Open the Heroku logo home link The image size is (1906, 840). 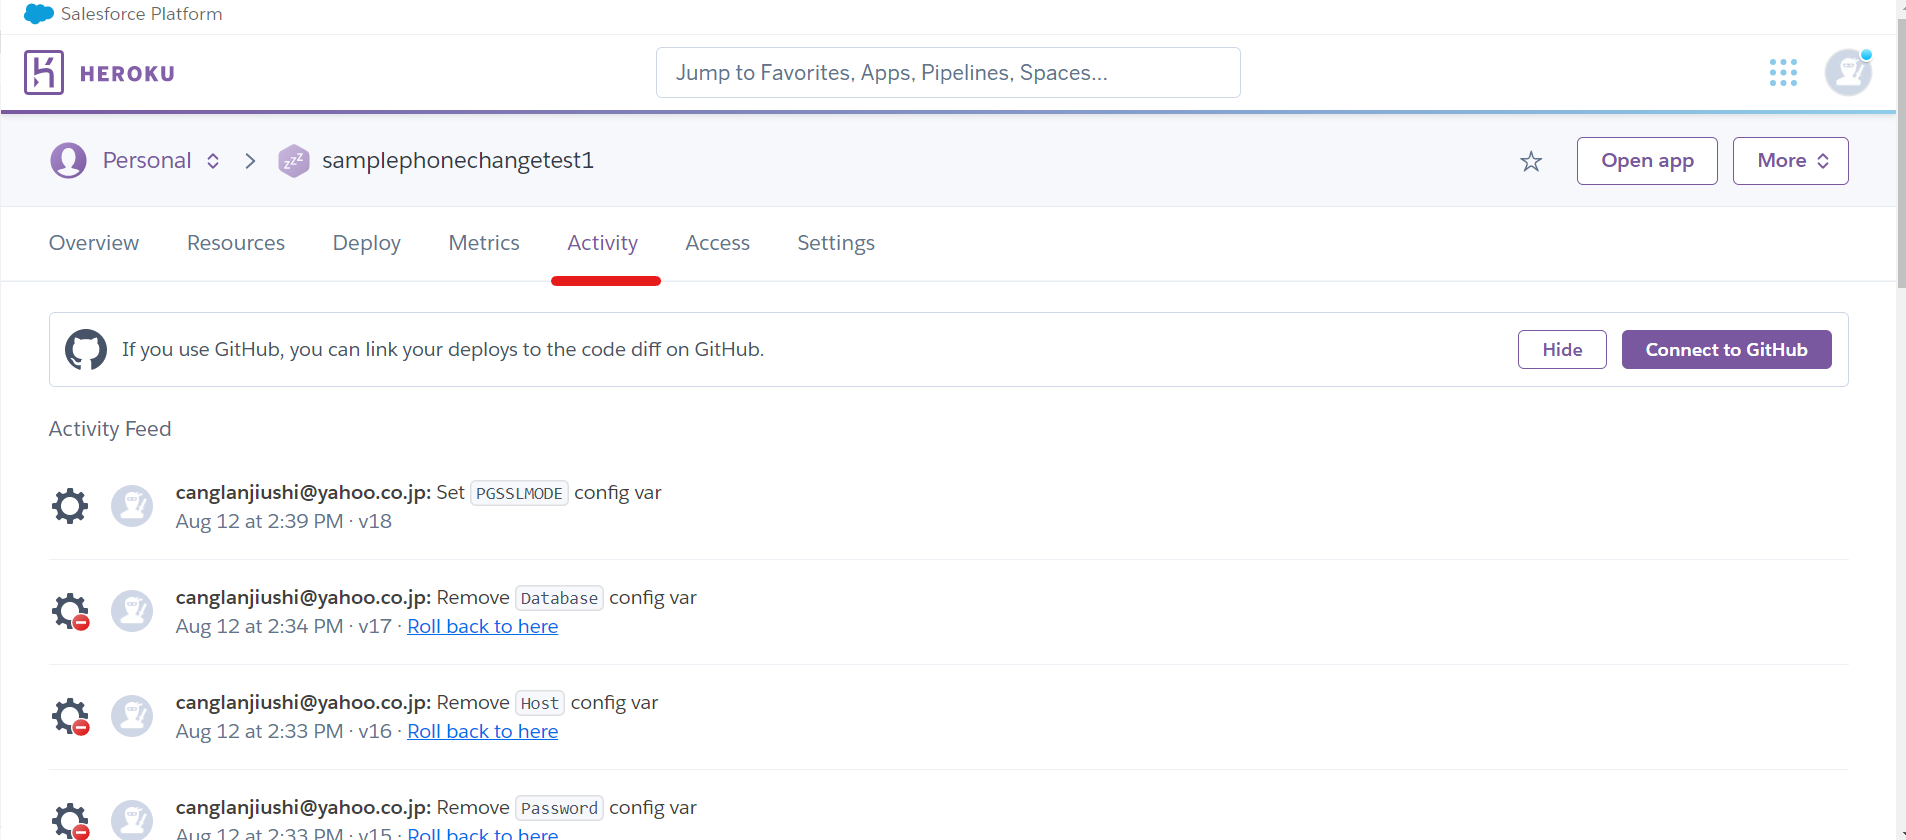44,72
